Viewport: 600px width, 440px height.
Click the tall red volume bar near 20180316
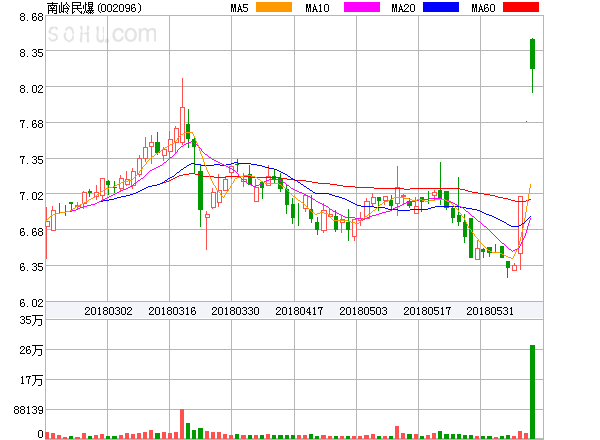click(x=182, y=424)
